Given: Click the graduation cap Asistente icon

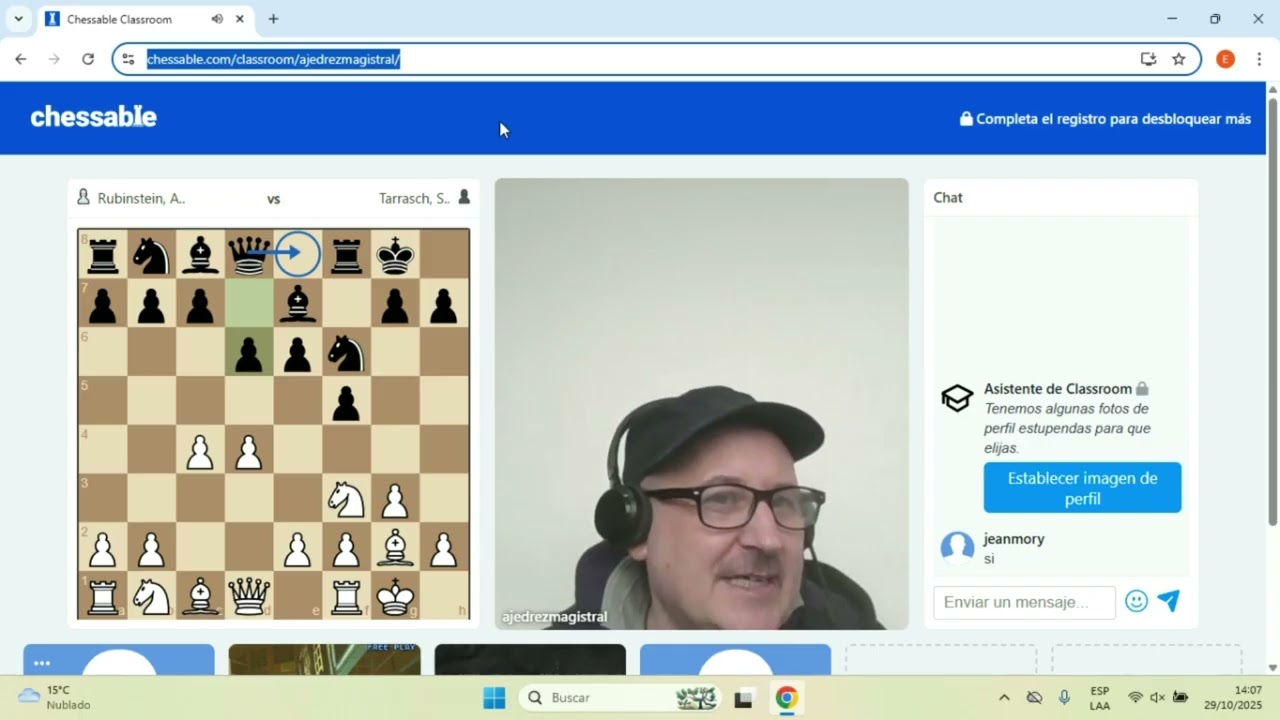Looking at the screenshot, I should 957,398.
